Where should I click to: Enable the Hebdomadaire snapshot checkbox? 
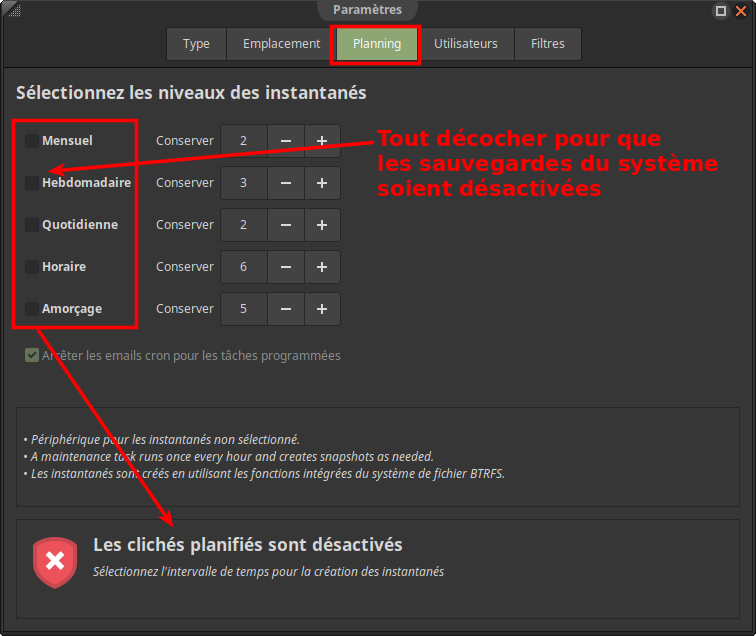pos(32,183)
